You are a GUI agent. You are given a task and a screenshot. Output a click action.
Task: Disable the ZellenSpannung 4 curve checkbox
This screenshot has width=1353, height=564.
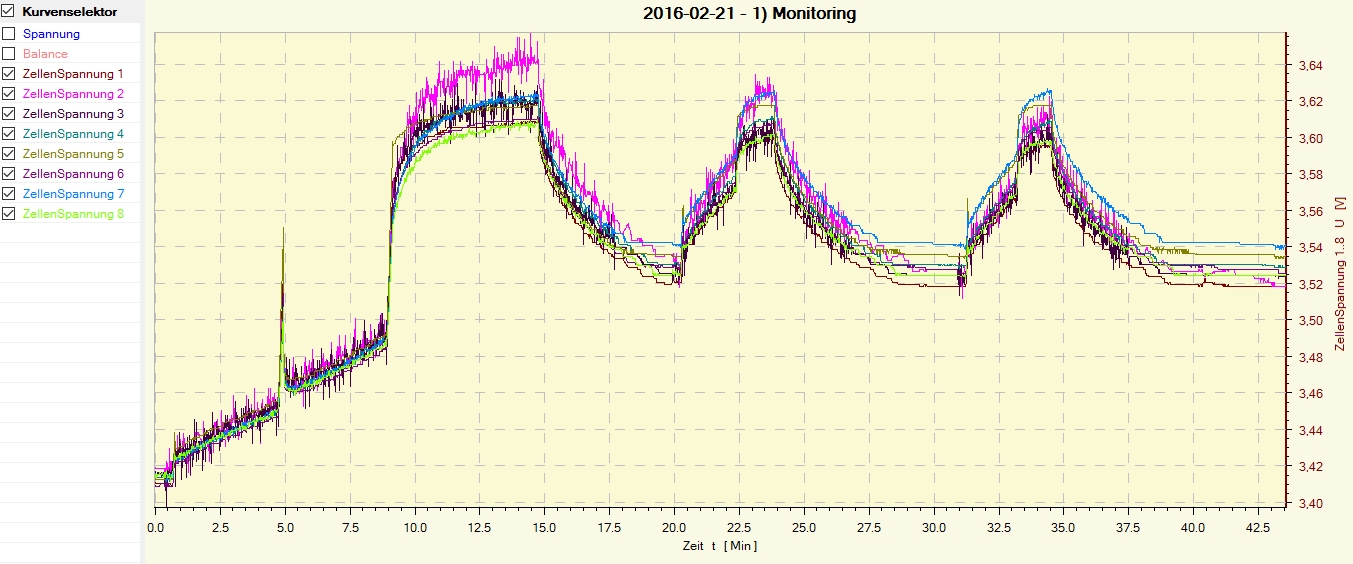[x=9, y=134]
